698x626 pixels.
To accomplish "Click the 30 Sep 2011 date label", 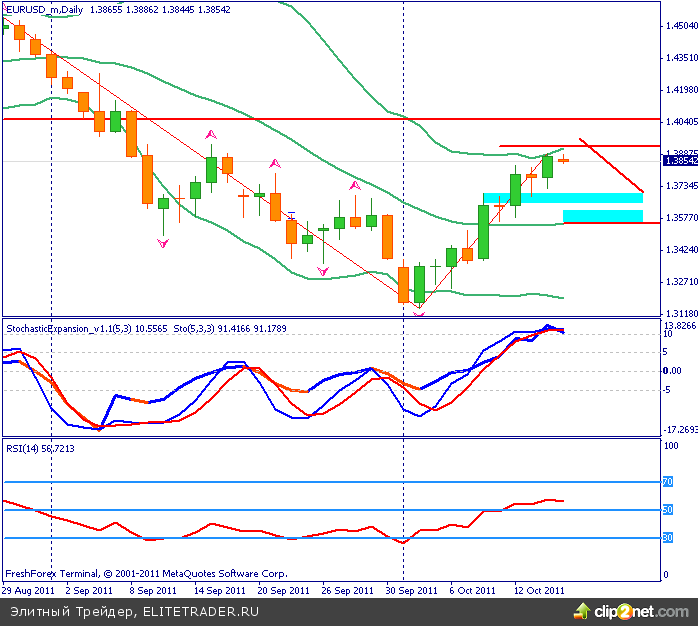I will (x=412, y=591).
